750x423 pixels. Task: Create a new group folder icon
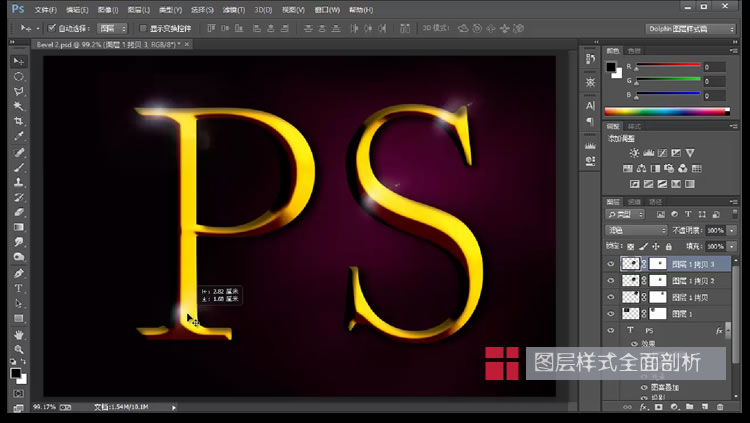click(689, 407)
